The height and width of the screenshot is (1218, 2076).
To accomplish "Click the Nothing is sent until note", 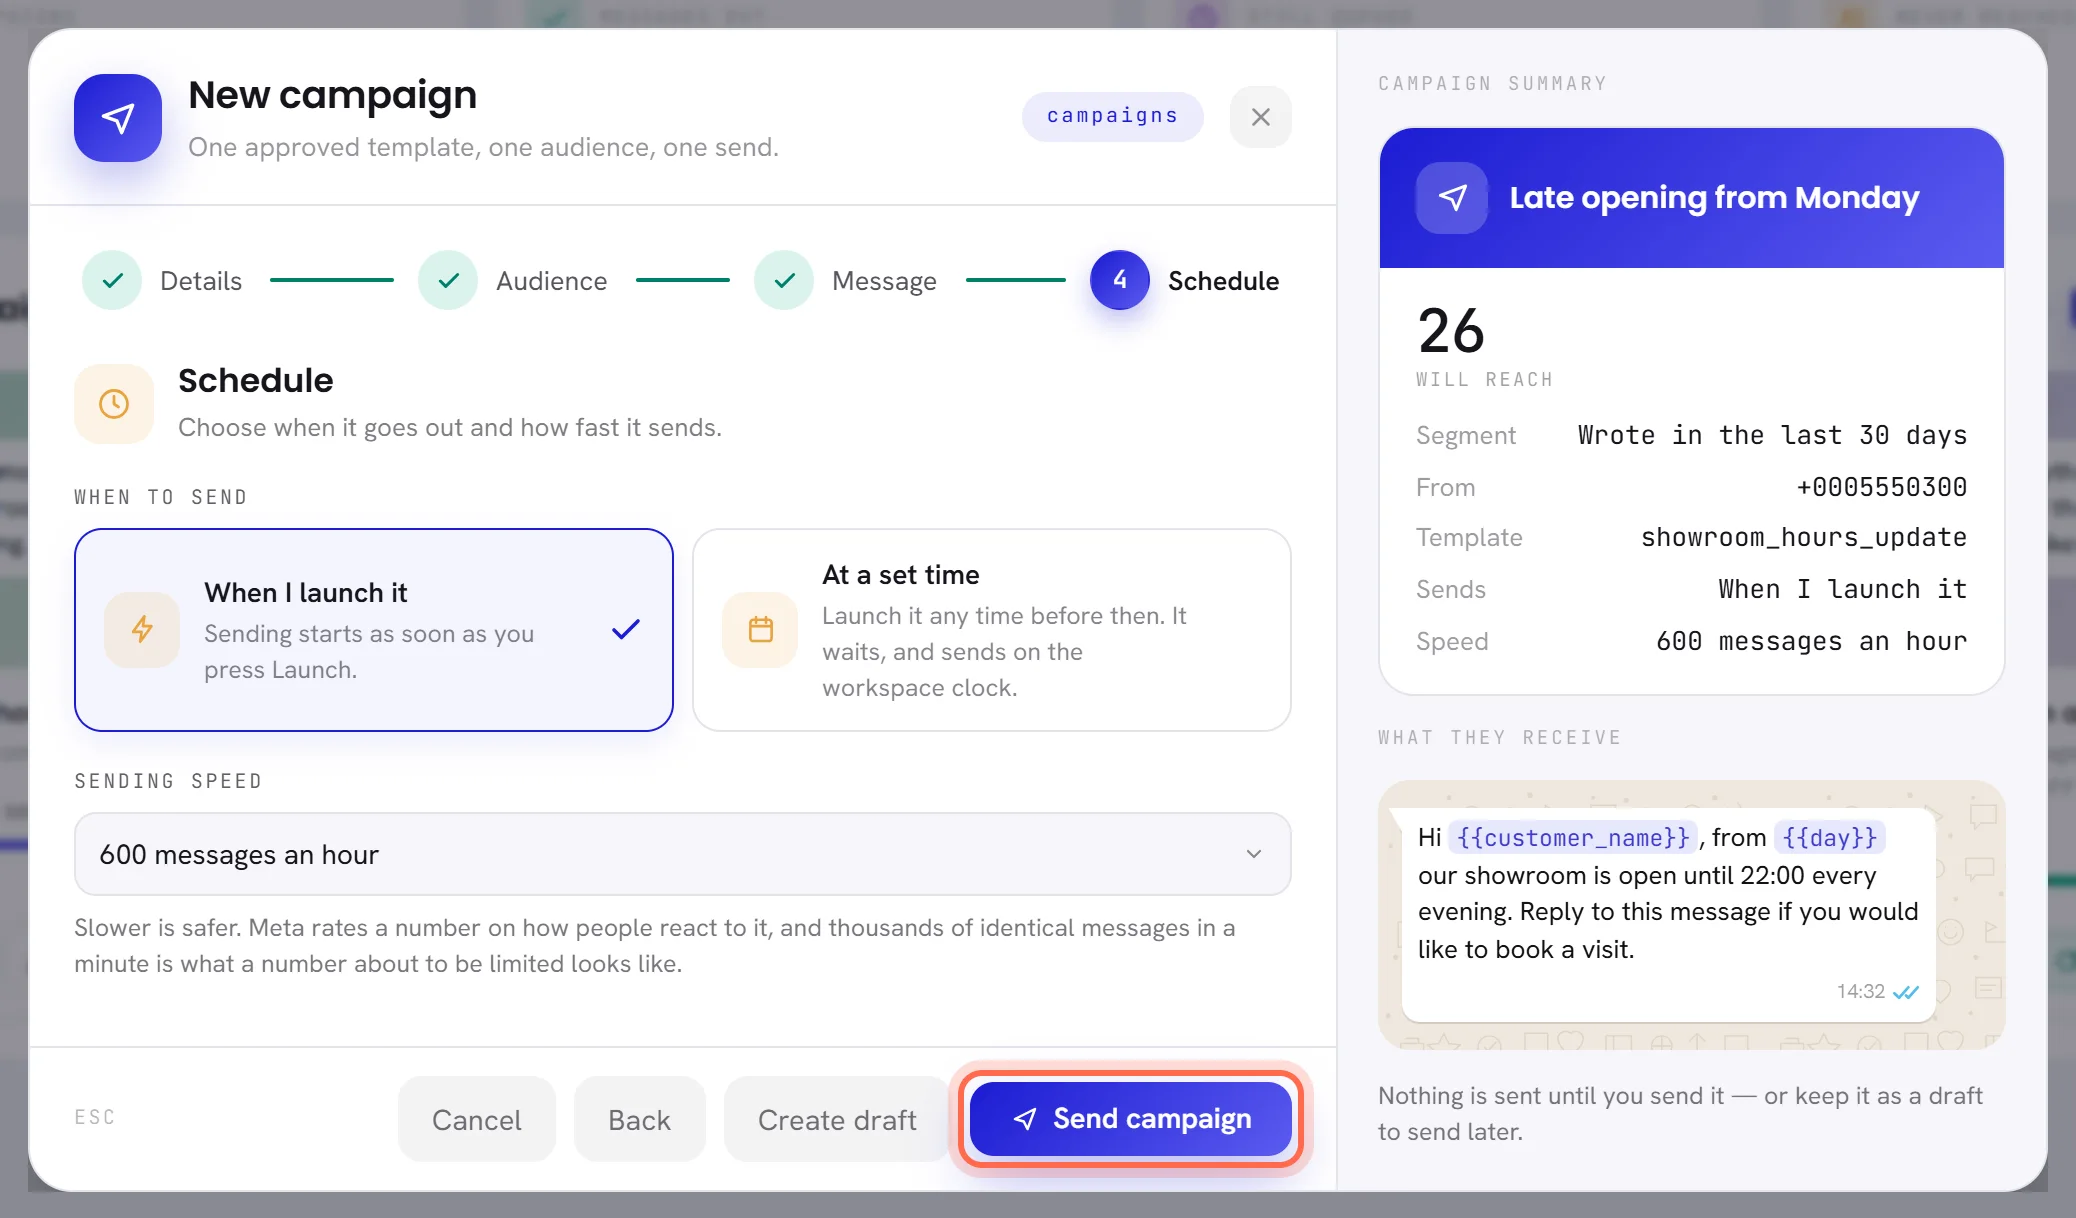I will [x=1680, y=1113].
